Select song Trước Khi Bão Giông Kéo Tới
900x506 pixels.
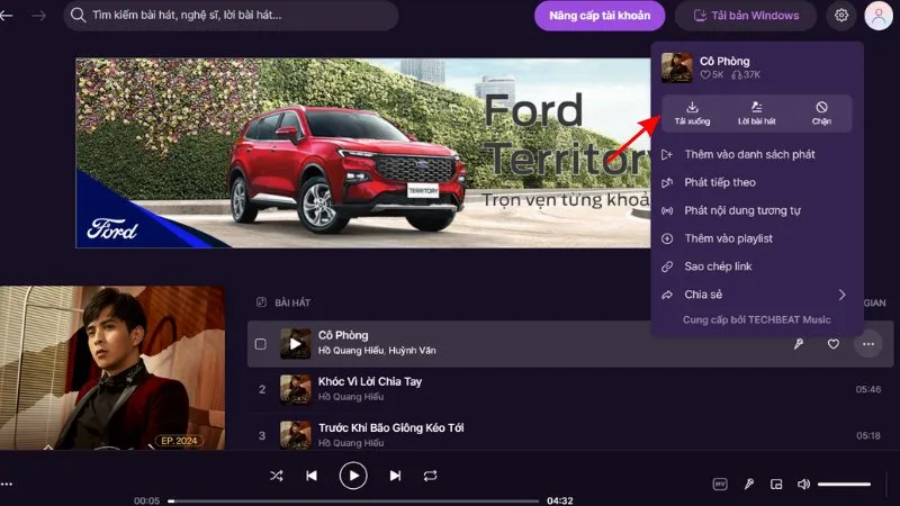pos(391,428)
